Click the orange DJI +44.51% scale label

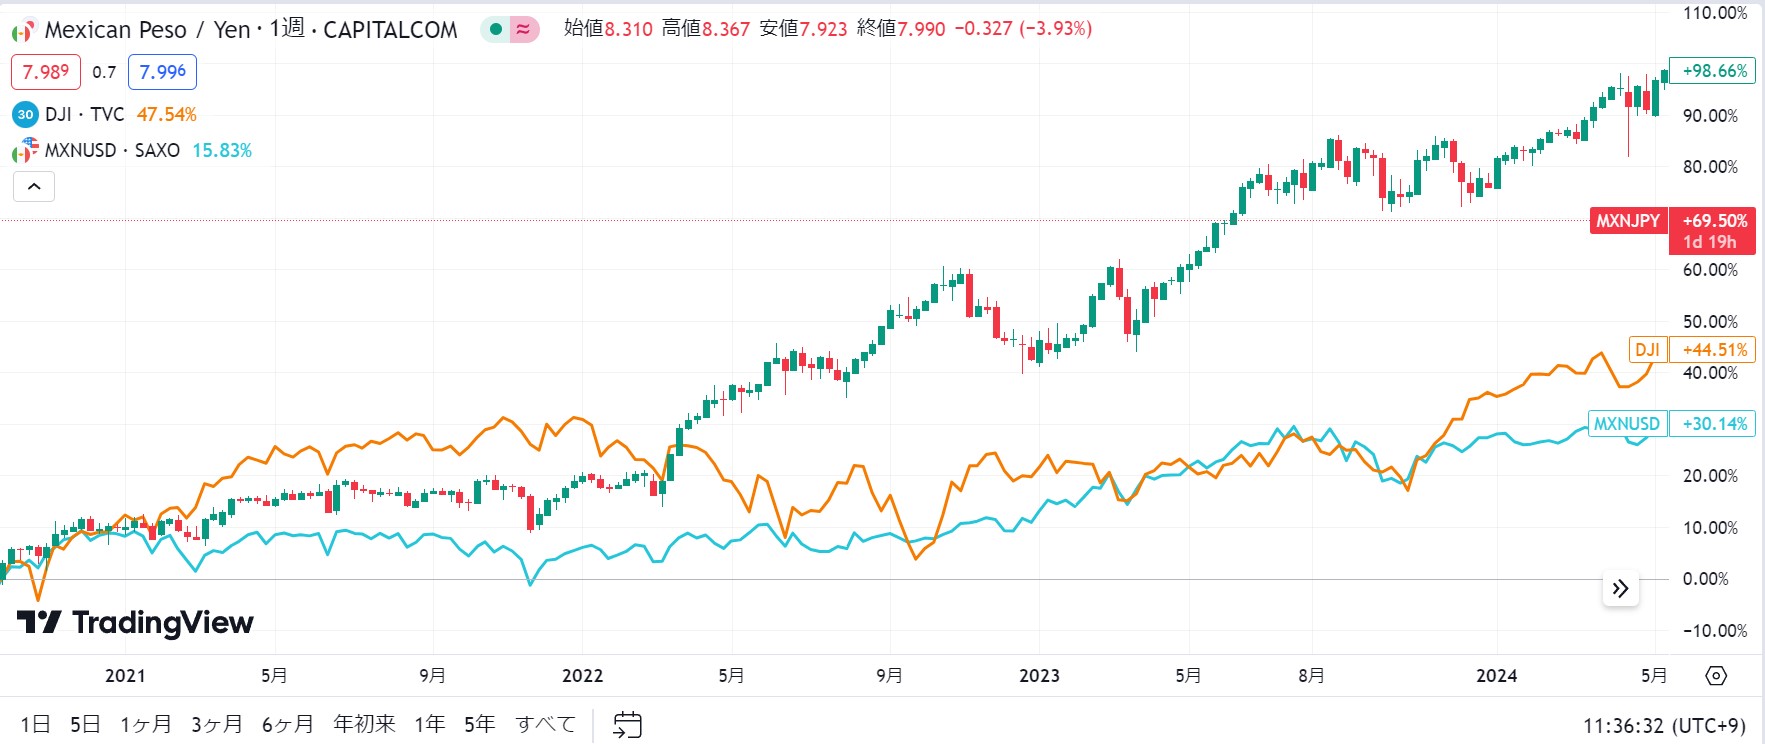pyautogui.click(x=1714, y=350)
